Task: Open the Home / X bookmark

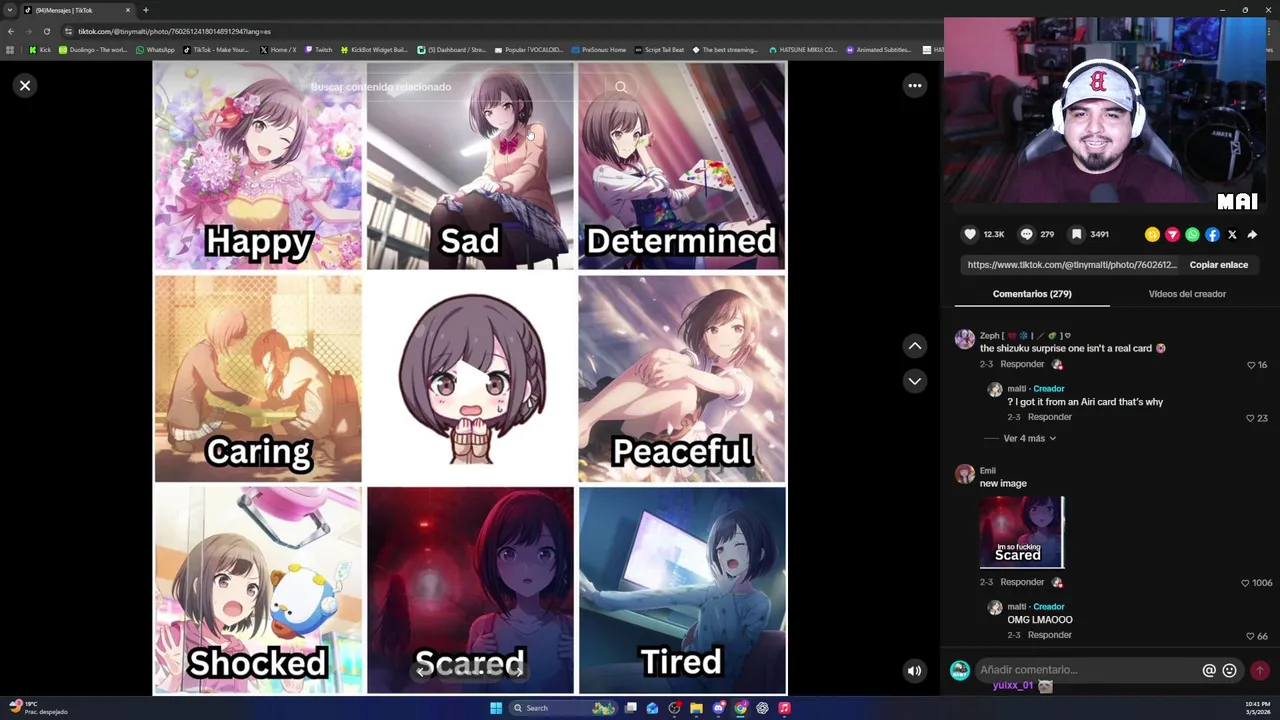Action: click(278, 50)
